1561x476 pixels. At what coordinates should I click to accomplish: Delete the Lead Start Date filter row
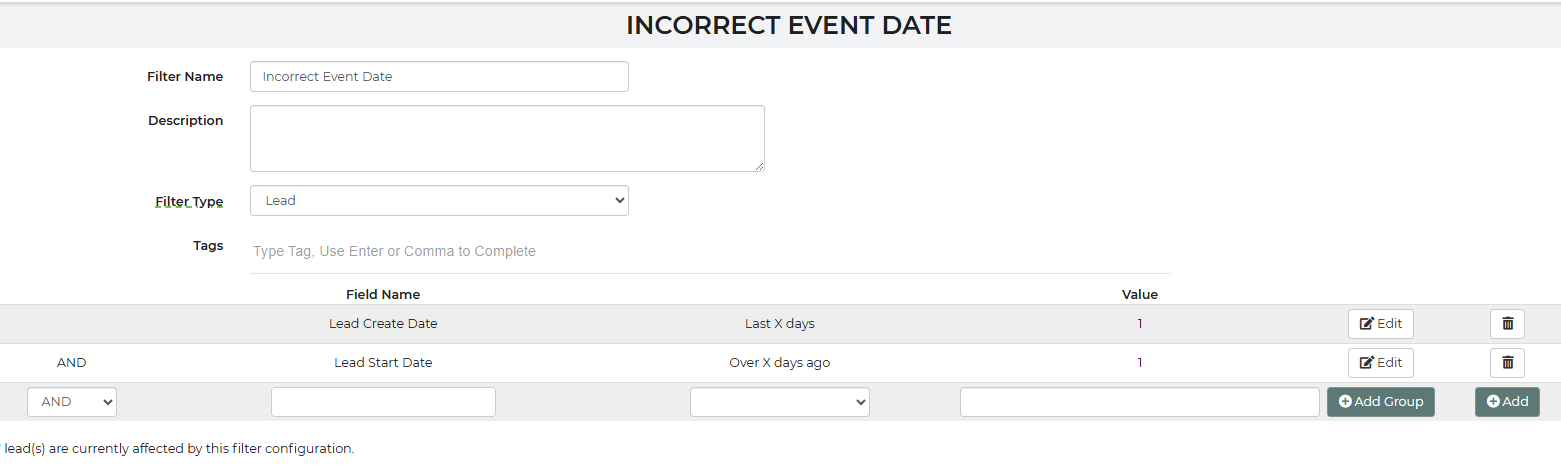point(1507,362)
